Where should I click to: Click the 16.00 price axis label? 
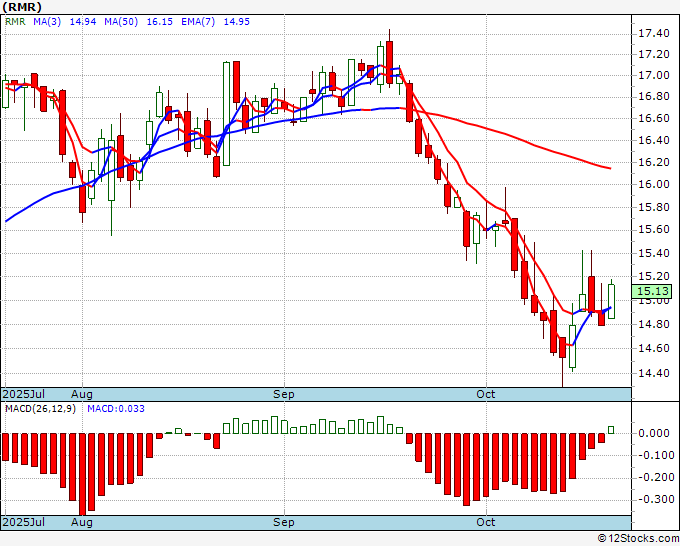654,184
